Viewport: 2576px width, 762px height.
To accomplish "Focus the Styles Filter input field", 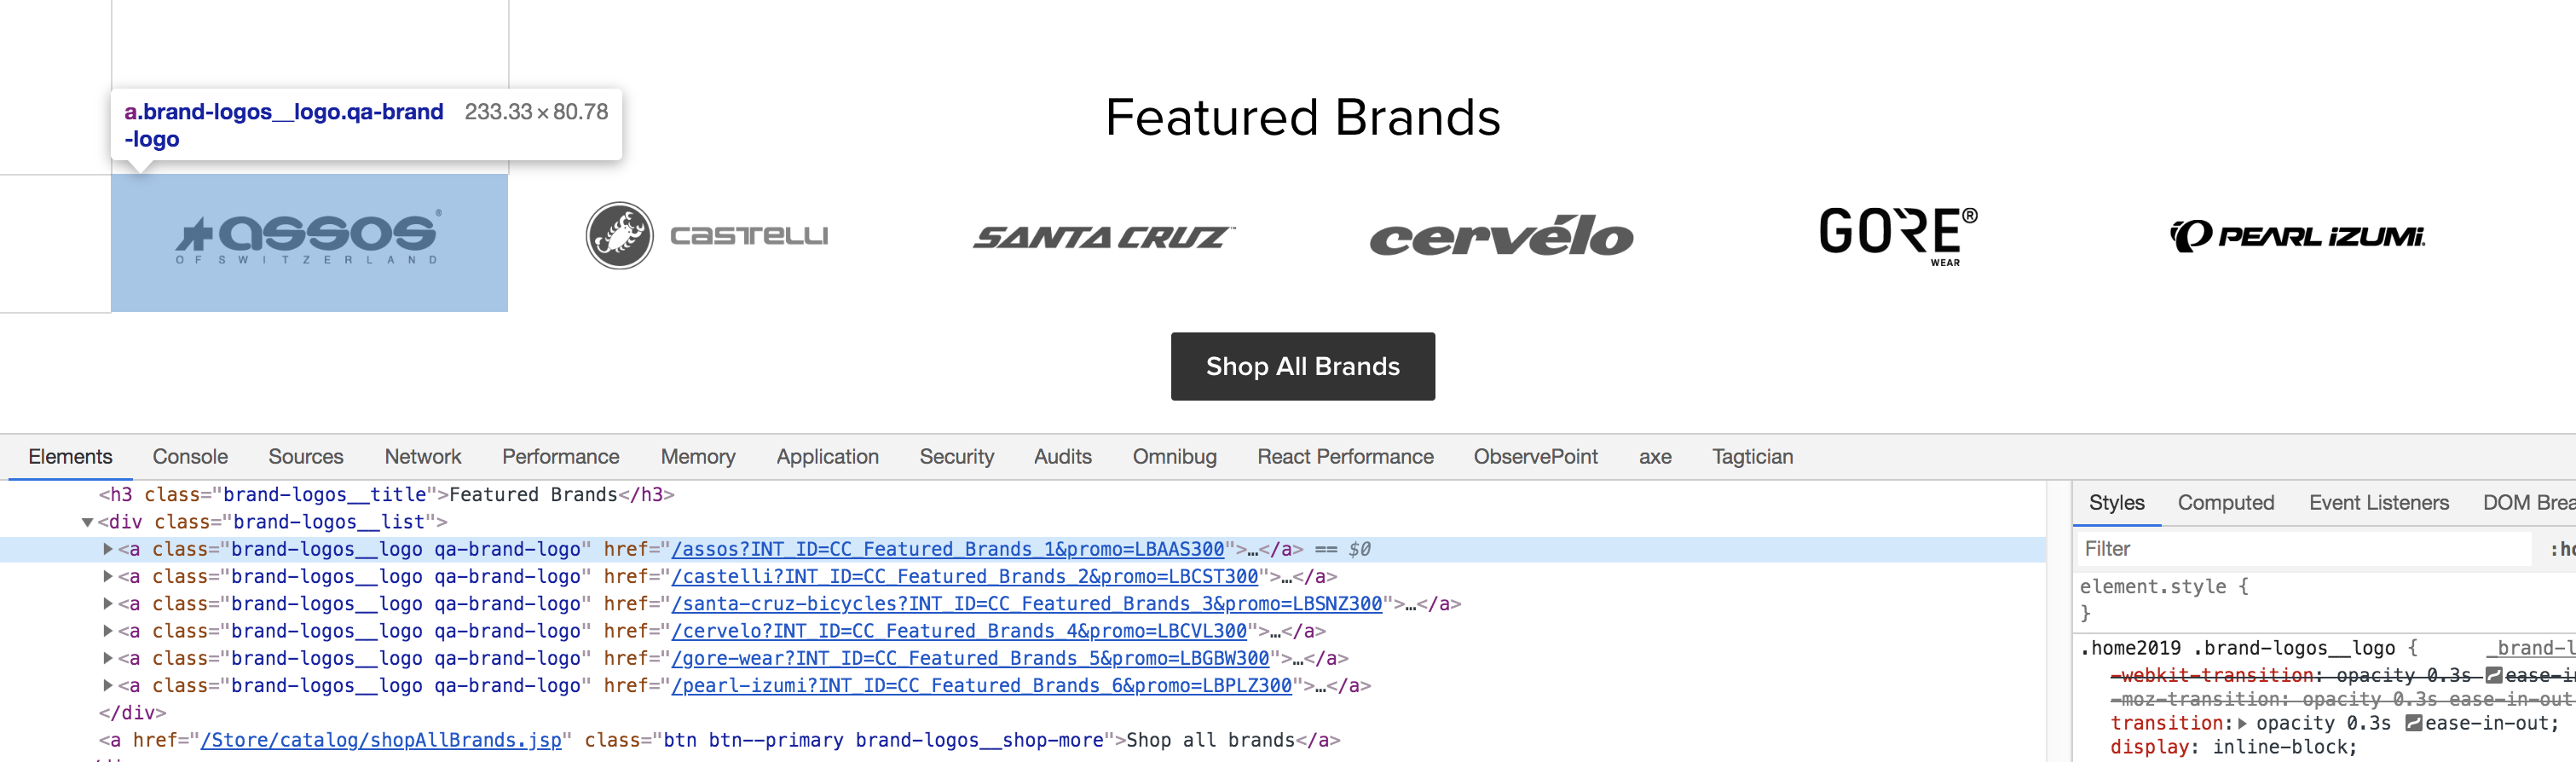I will (x=2300, y=549).
